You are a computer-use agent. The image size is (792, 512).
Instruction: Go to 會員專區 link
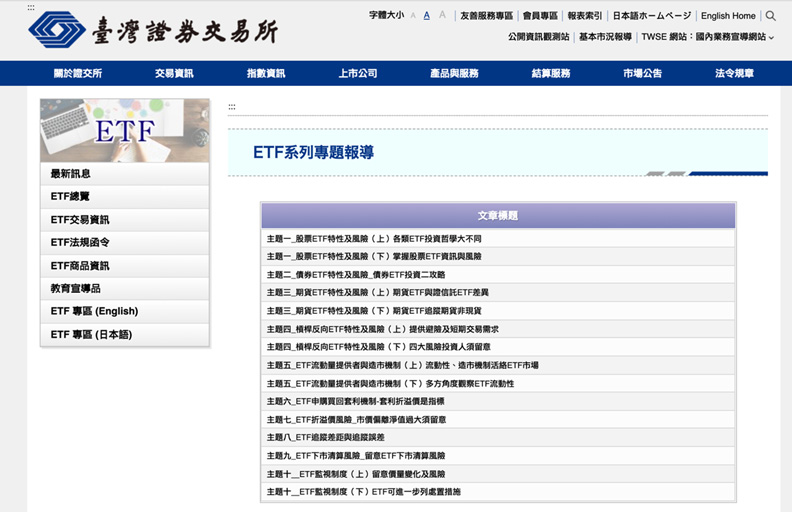click(540, 16)
